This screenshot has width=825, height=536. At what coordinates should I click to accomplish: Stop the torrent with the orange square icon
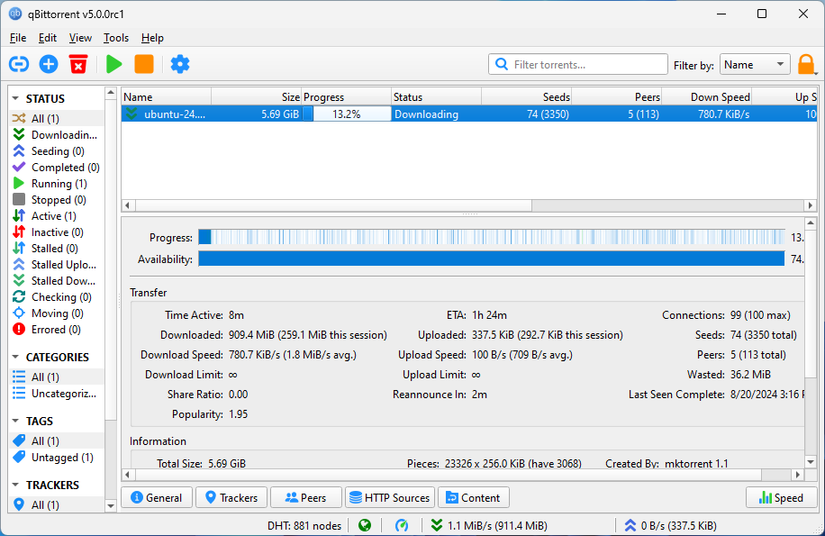point(144,64)
